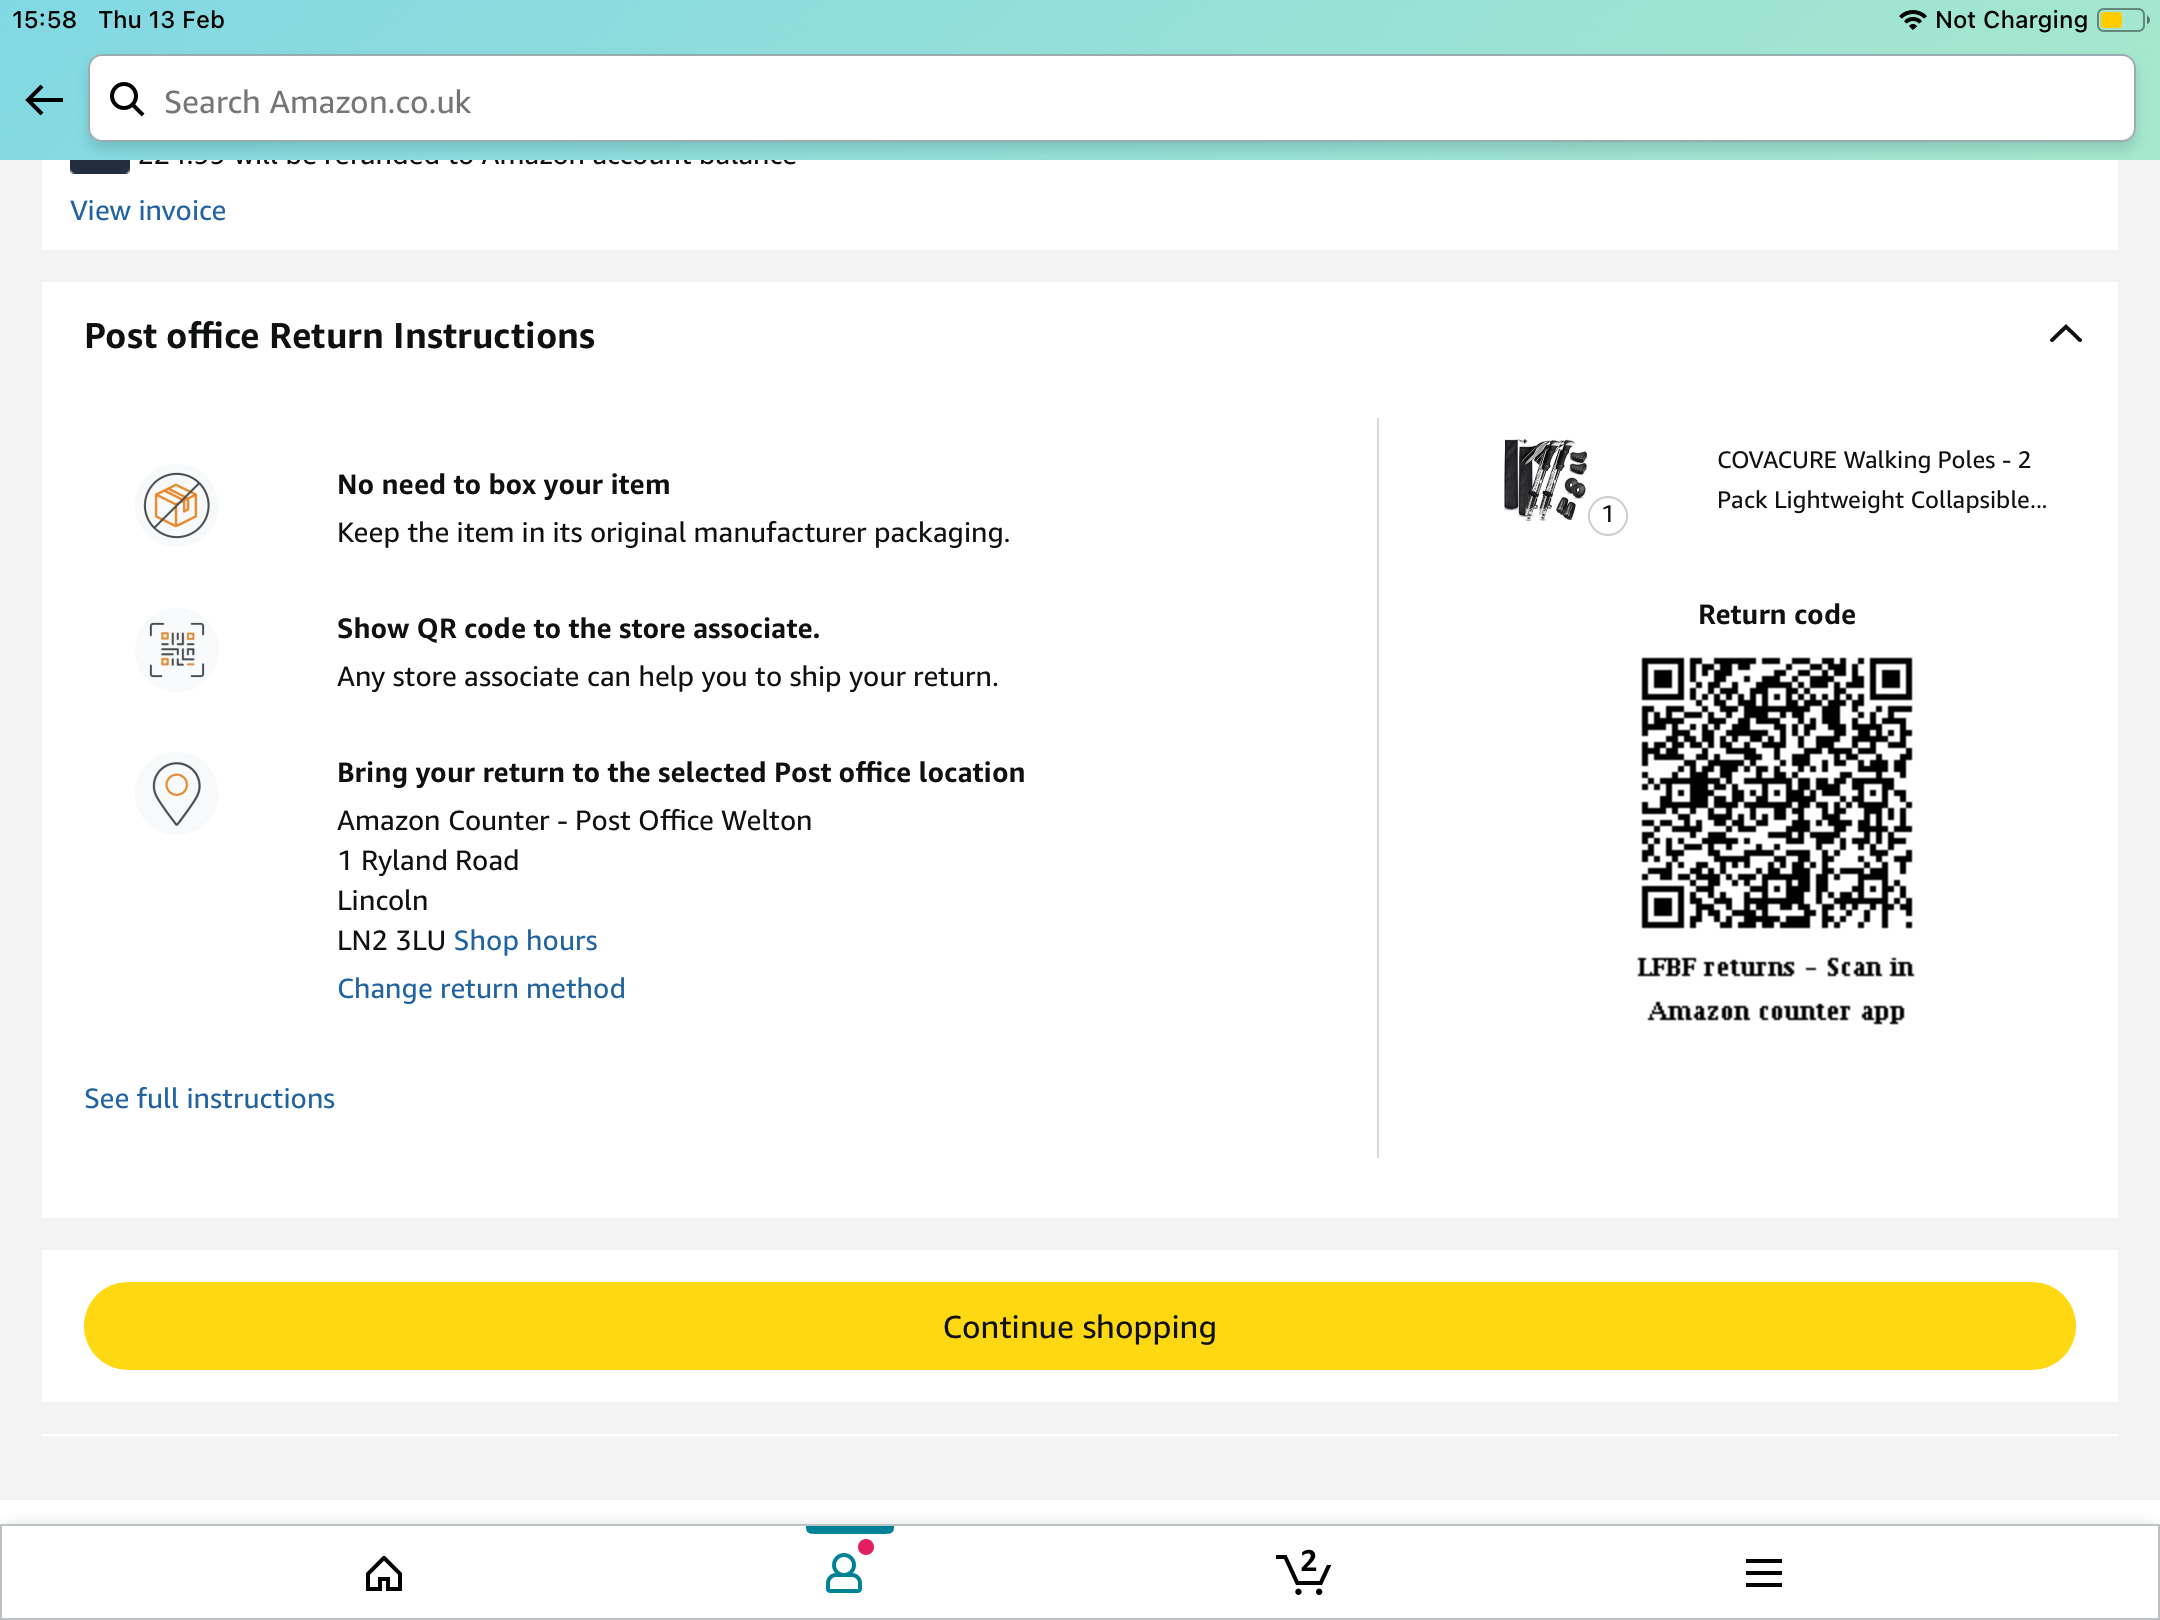
Task: Tap the quantity badge 1 on product
Action: coord(1608,515)
